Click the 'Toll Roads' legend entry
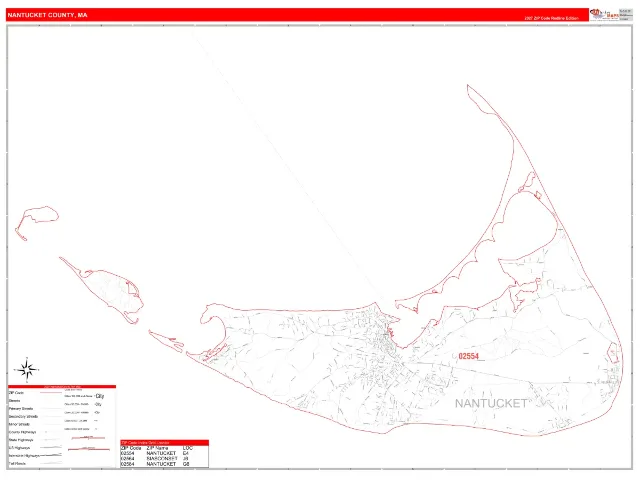Viewport: 640px width, 480px height. tap(17, 464)
